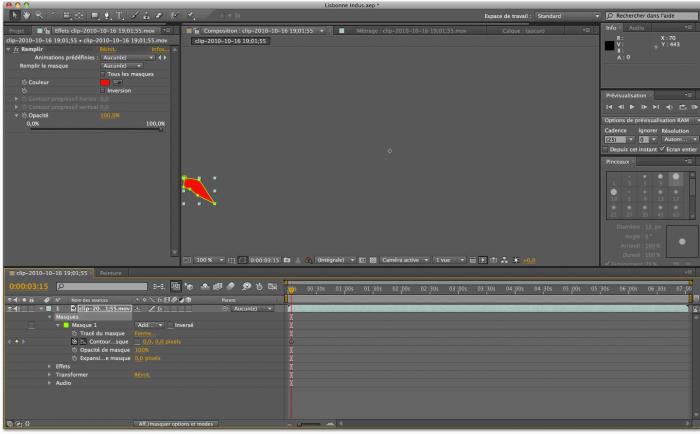
Task: Select the Hand tool in the toolbar
Action: 24,16
